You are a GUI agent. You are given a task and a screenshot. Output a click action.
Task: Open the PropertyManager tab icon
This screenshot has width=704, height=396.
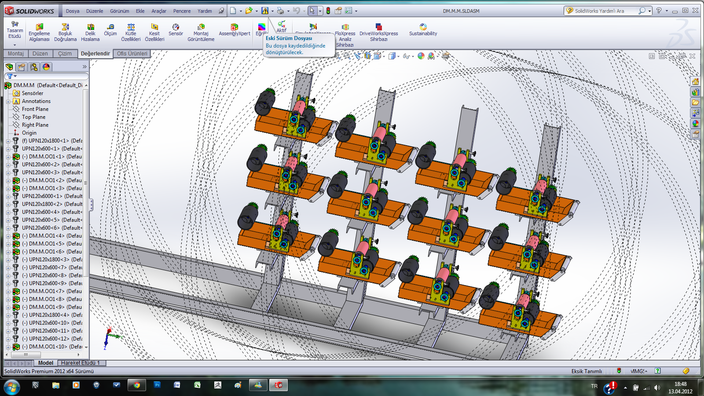(x=22, y=67)
